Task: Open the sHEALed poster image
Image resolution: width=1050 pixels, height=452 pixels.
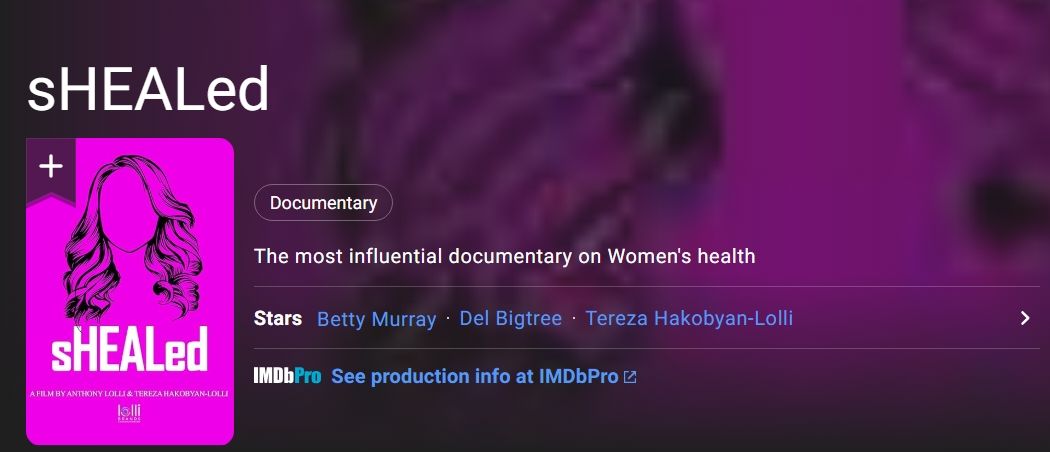Action: [130, 292]
